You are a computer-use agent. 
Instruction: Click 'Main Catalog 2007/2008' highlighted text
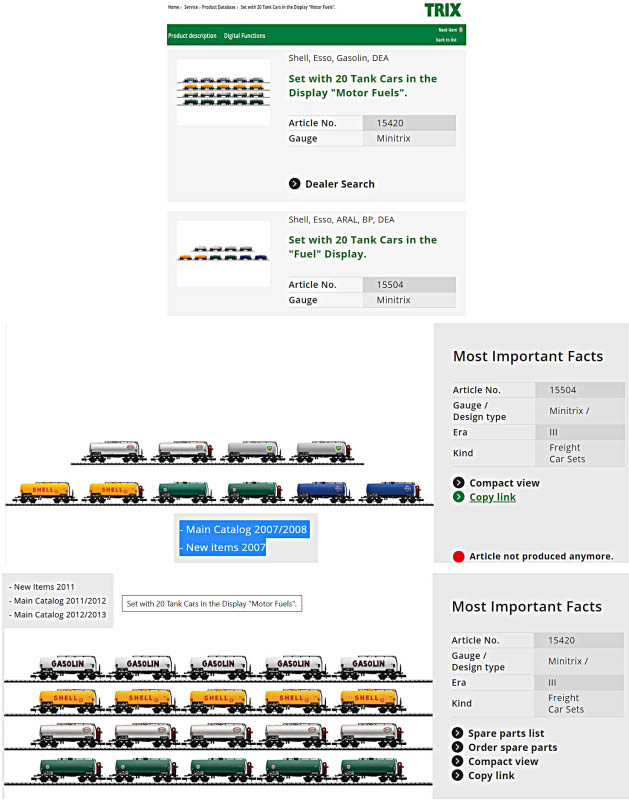coord(244,529)
